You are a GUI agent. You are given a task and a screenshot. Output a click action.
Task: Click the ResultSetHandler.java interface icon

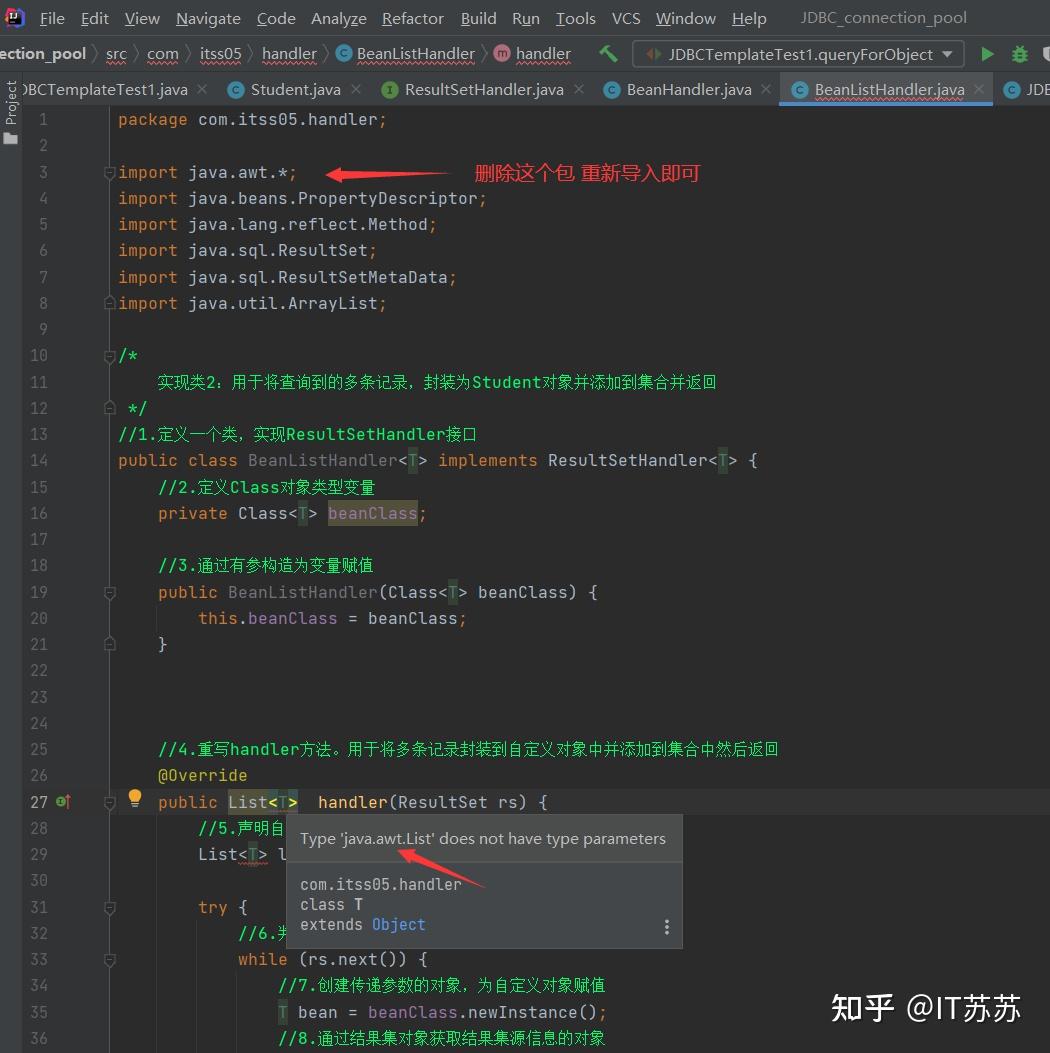pyautogui.click(x=390, y=89)
